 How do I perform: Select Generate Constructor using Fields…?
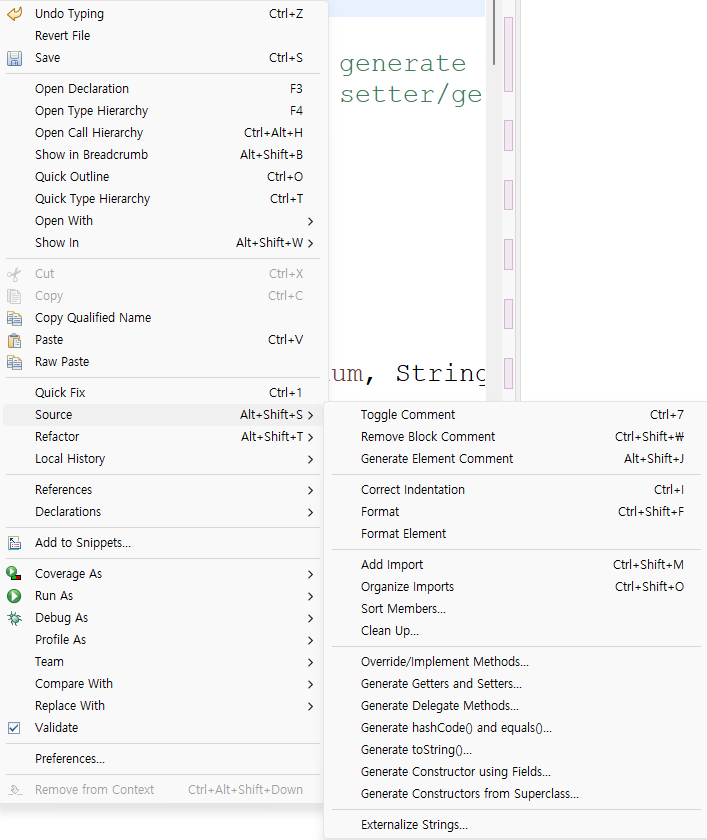pos(516,771)
